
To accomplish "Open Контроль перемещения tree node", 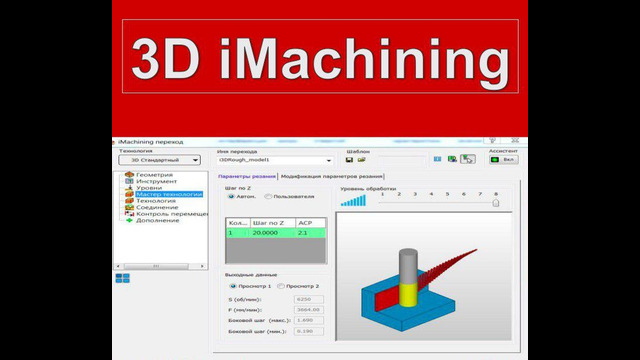I will [172, 214].
